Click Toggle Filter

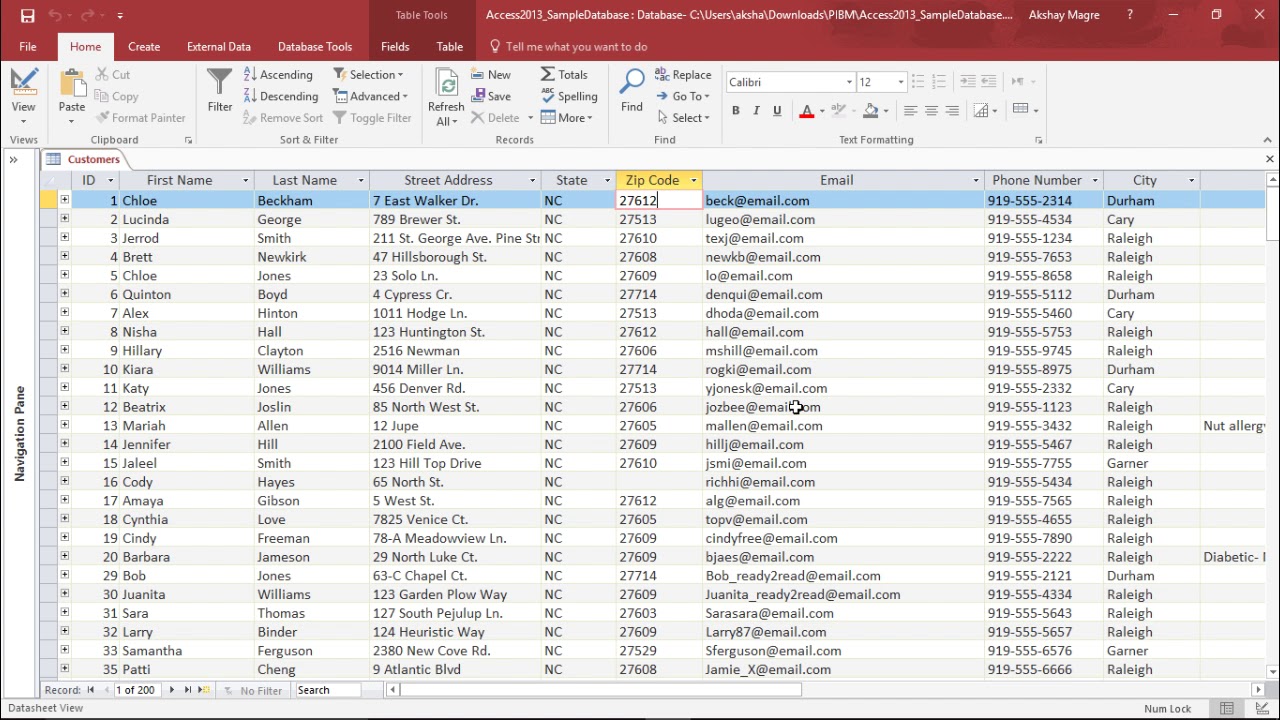tap(372, 118)
